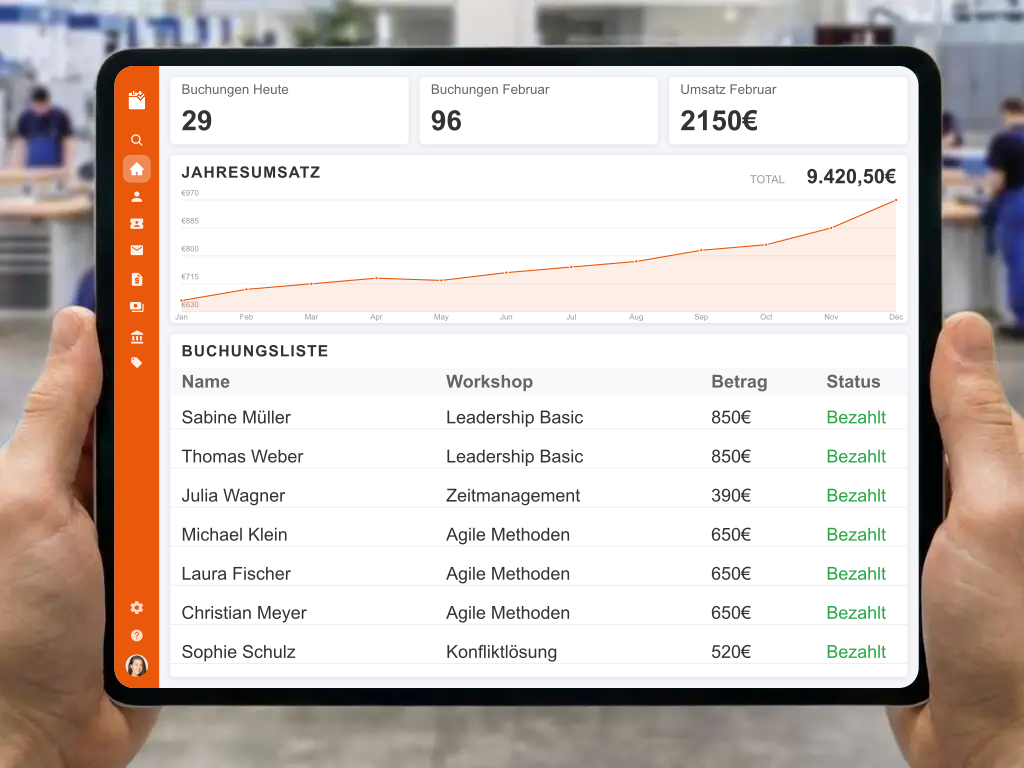Click the user profile avatar photo
This screenshot has height=768, width=1024.
click(x=137, y=665)
